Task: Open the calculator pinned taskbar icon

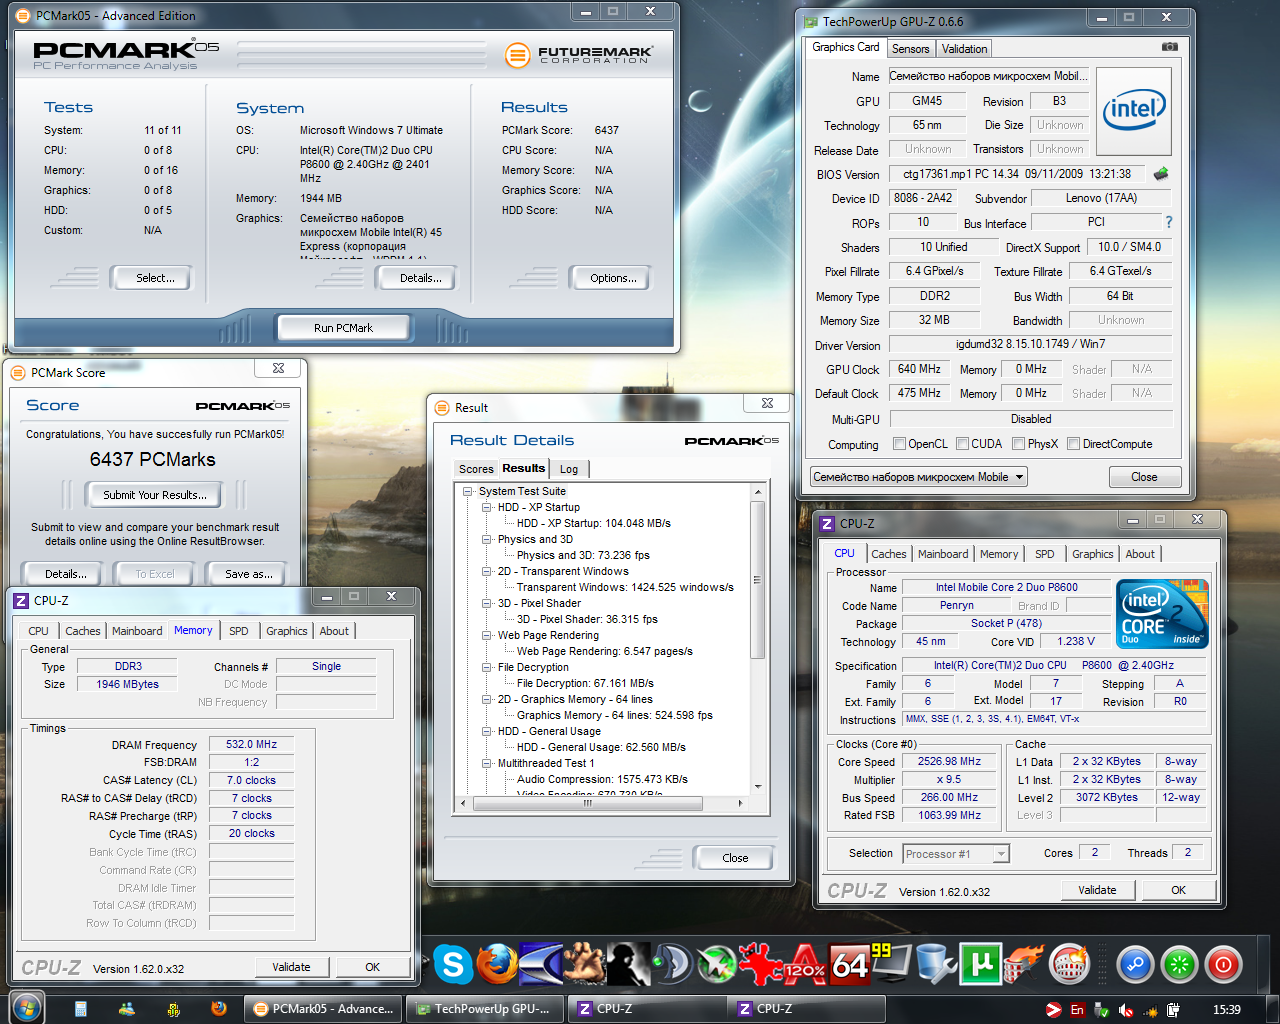Action: 80,1009
